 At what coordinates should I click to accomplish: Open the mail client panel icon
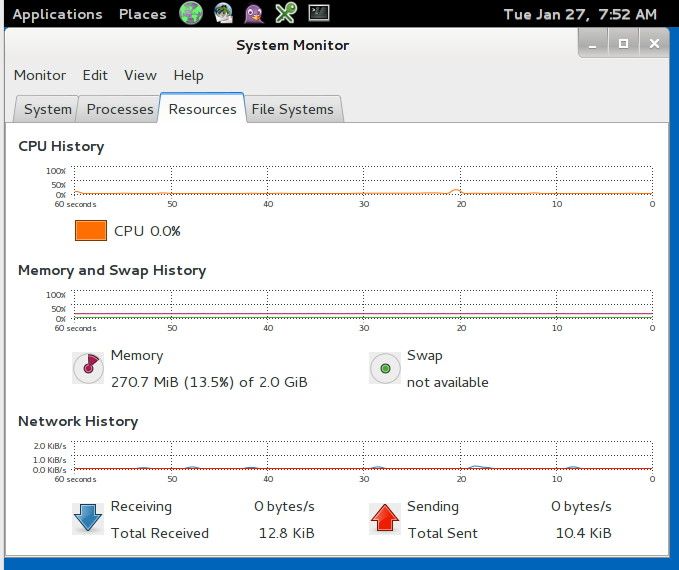coord(223,14)
